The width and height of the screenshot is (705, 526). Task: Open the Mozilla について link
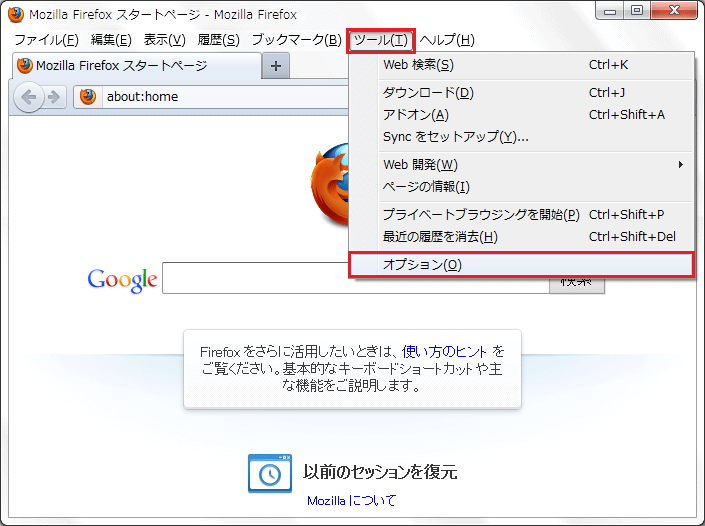pyautogui.click(x=351, y=501)
